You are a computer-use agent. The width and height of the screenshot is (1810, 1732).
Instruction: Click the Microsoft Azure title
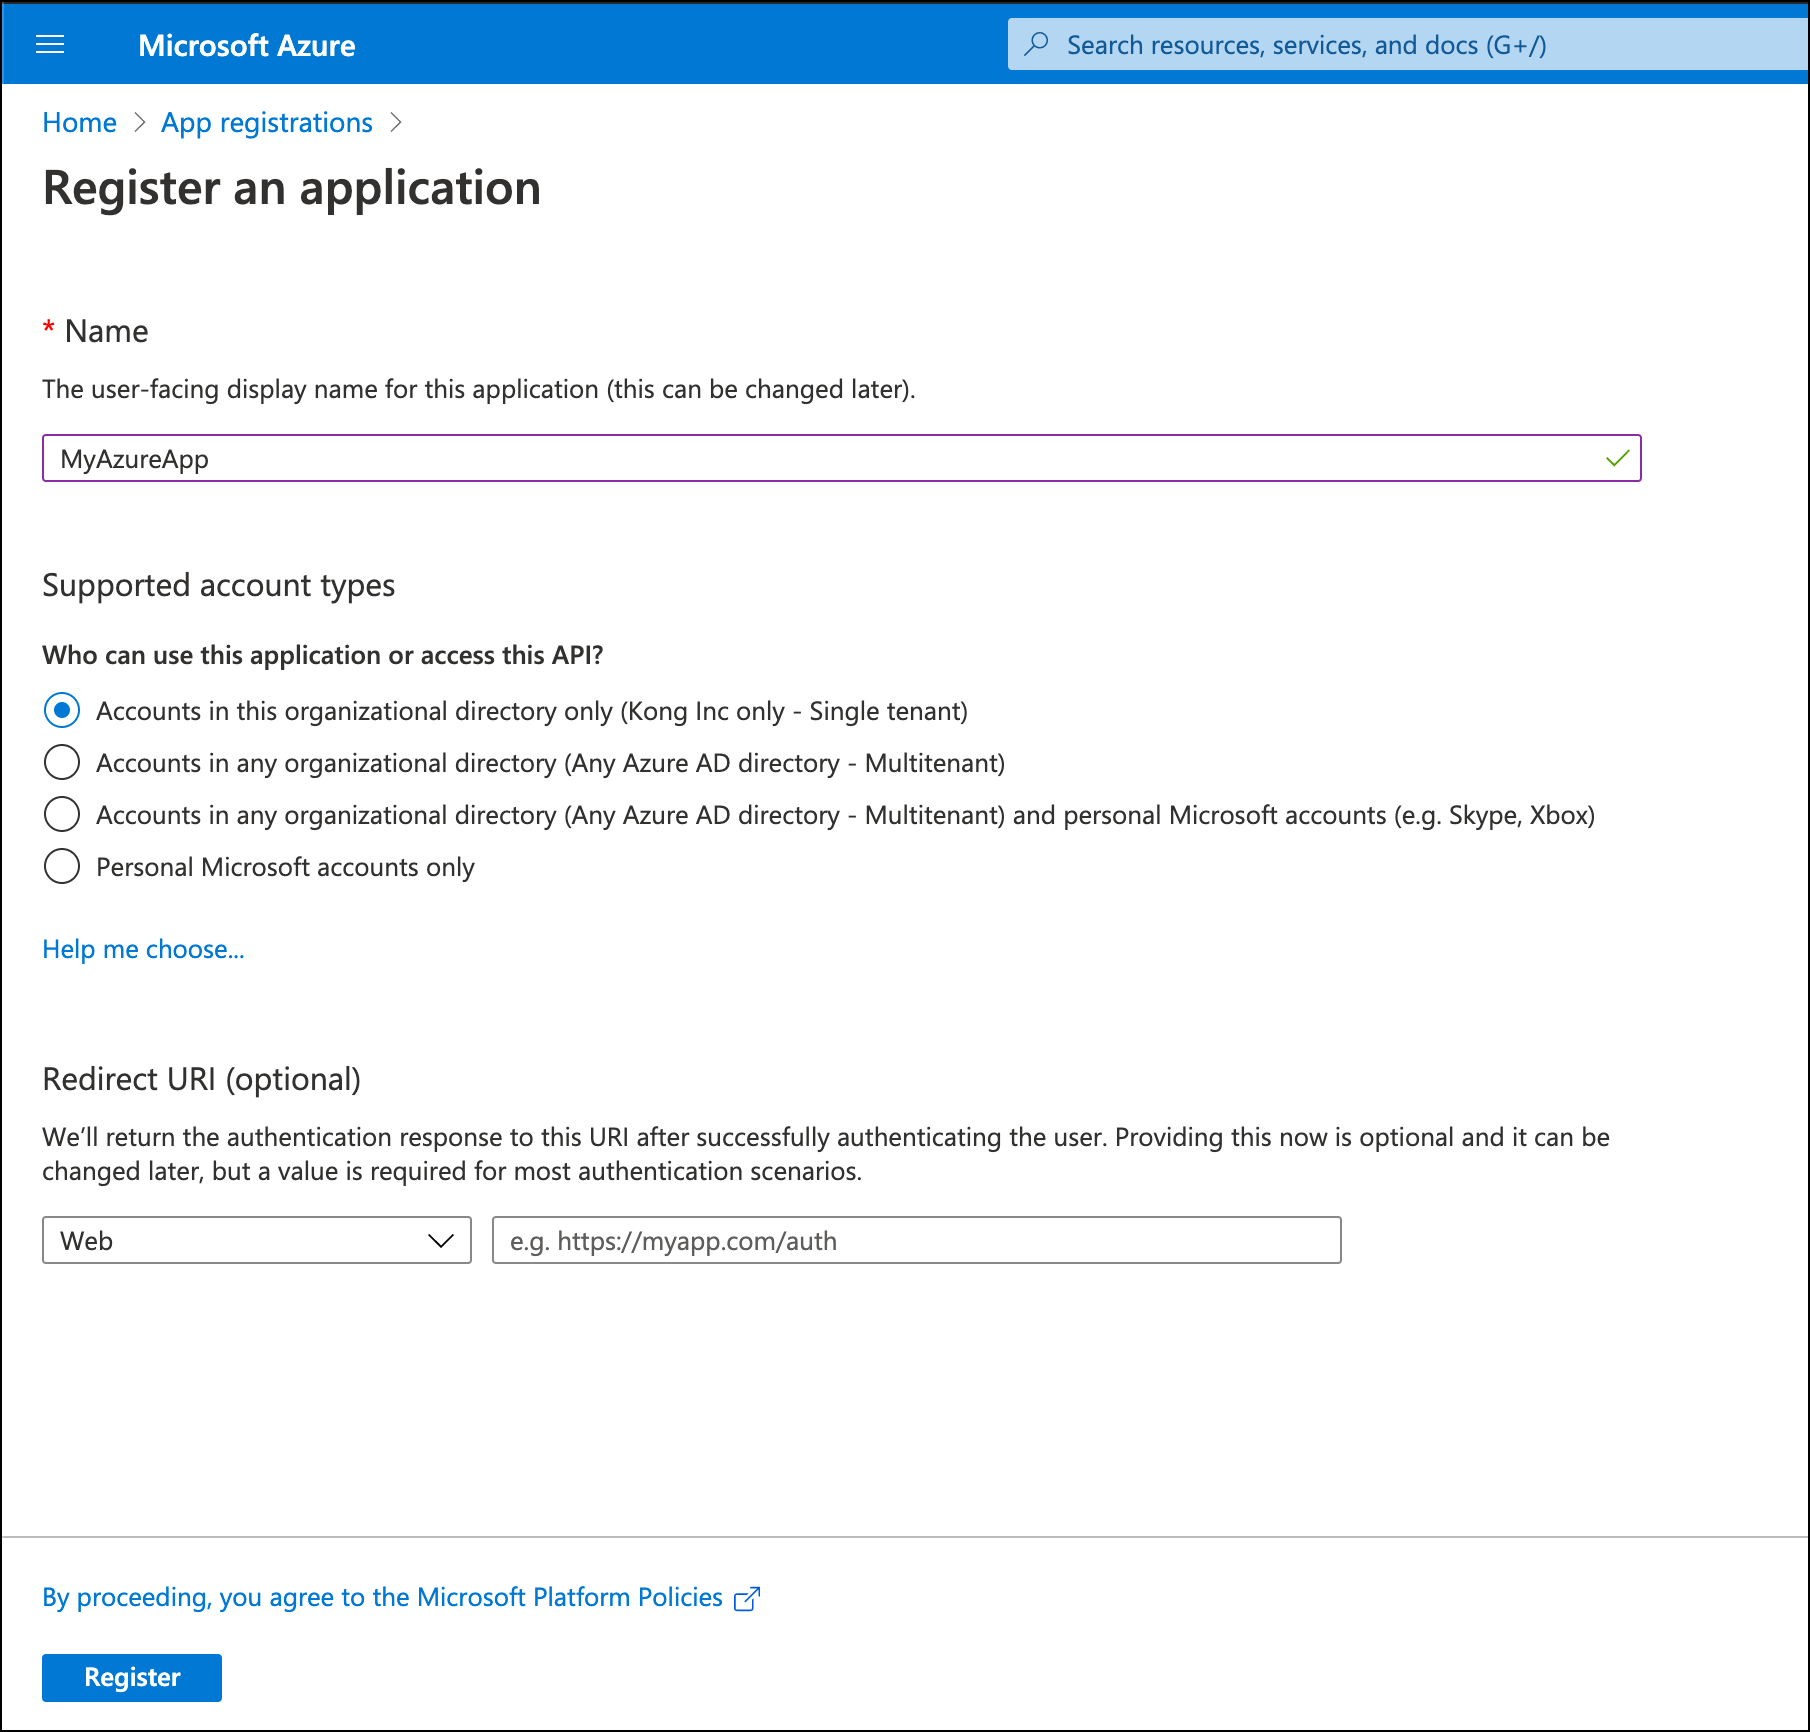click(247, 45)
